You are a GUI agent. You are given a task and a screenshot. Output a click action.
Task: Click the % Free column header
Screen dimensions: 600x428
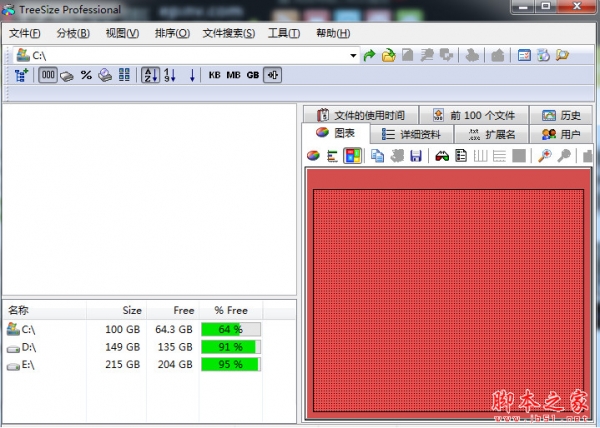[x=231, y=310]
